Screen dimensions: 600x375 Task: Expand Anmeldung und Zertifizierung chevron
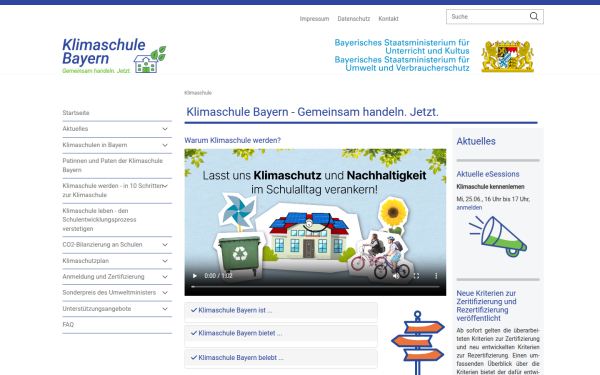point(165,277)
